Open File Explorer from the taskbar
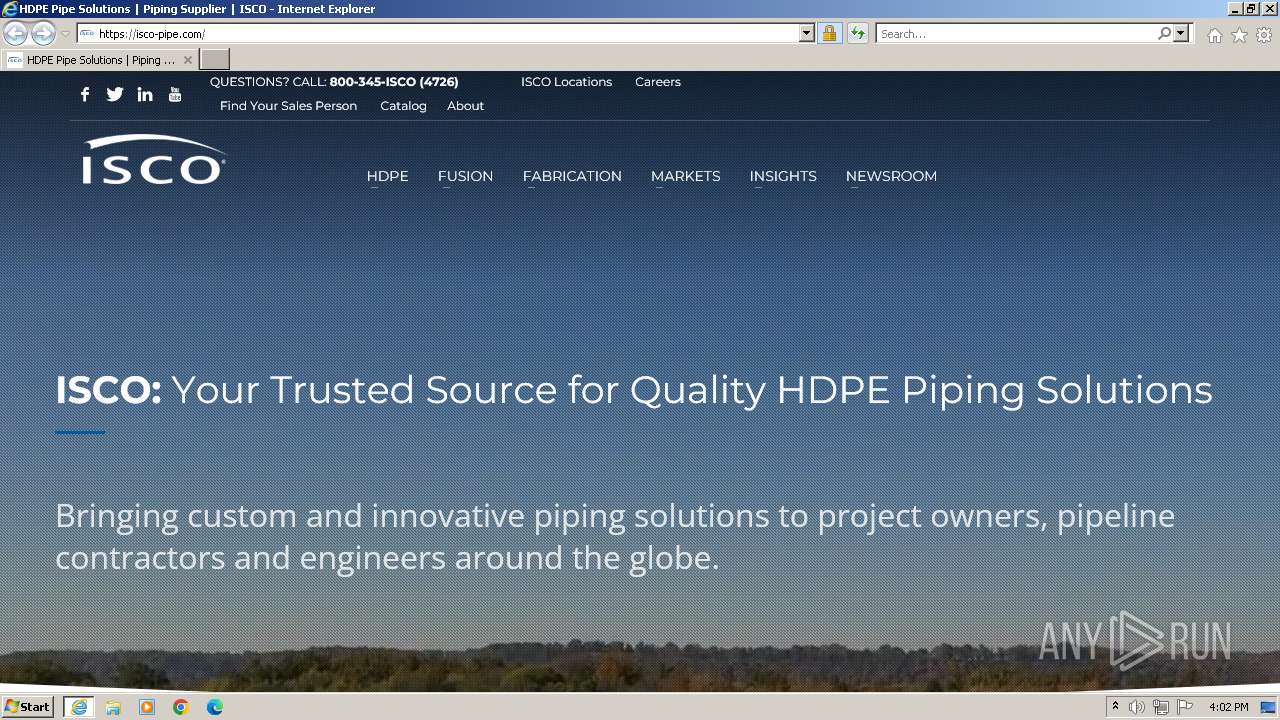Viewport: 1280px width, 720px height. pos(113,707)
